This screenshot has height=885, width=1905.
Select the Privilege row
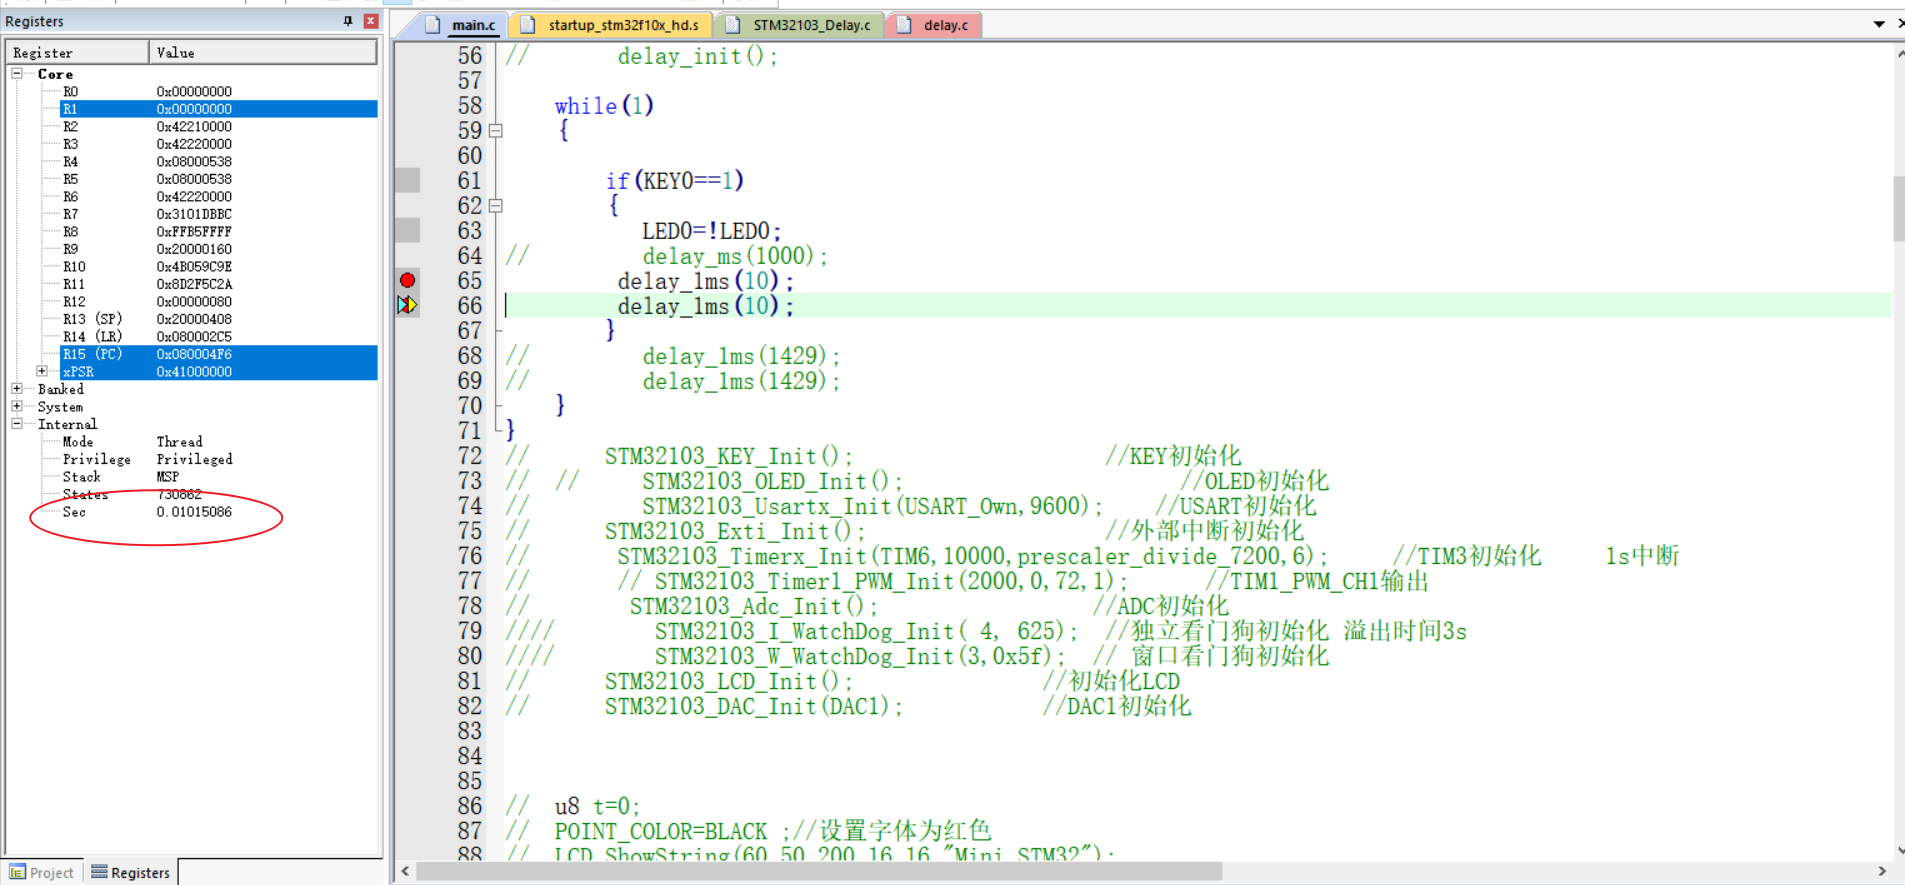point(218,459)
